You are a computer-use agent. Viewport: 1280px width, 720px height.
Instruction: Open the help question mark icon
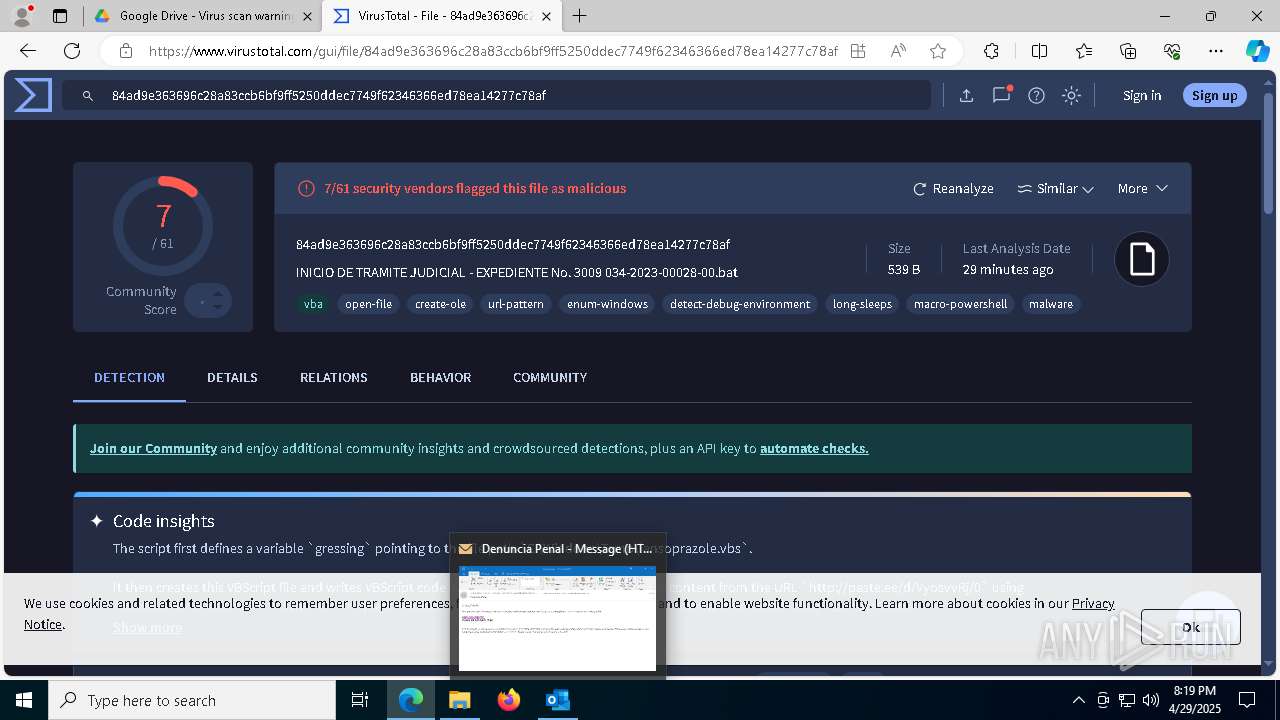tap(1036, 96)
